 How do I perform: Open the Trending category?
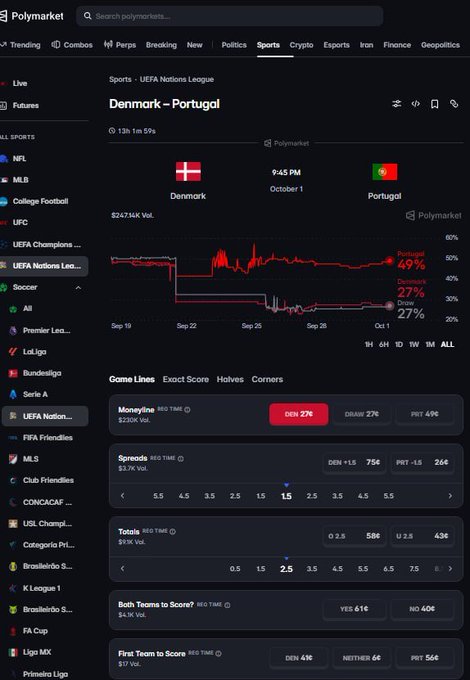[20, 45]
